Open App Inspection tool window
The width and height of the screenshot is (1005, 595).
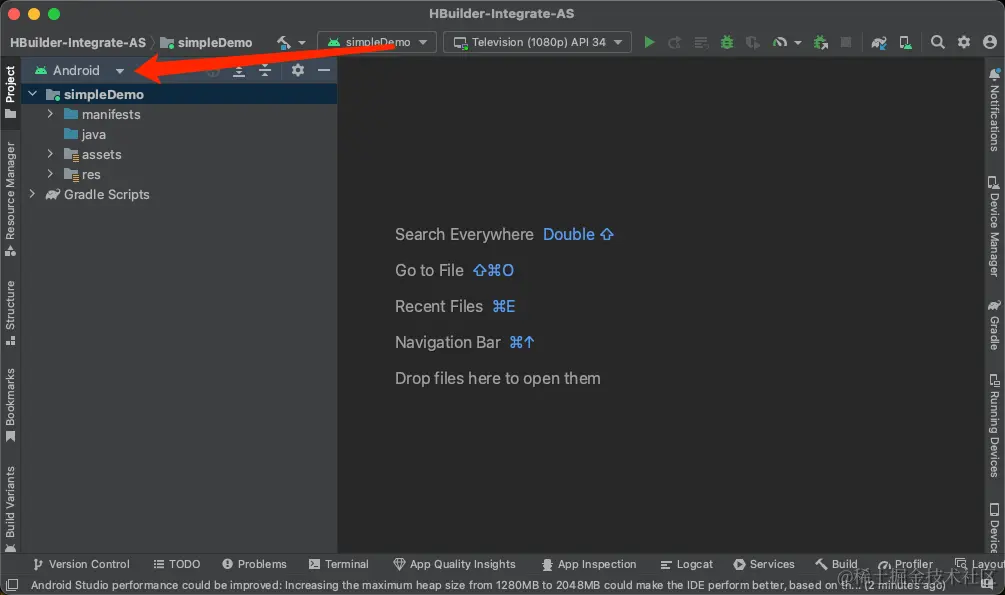(589, 564)
